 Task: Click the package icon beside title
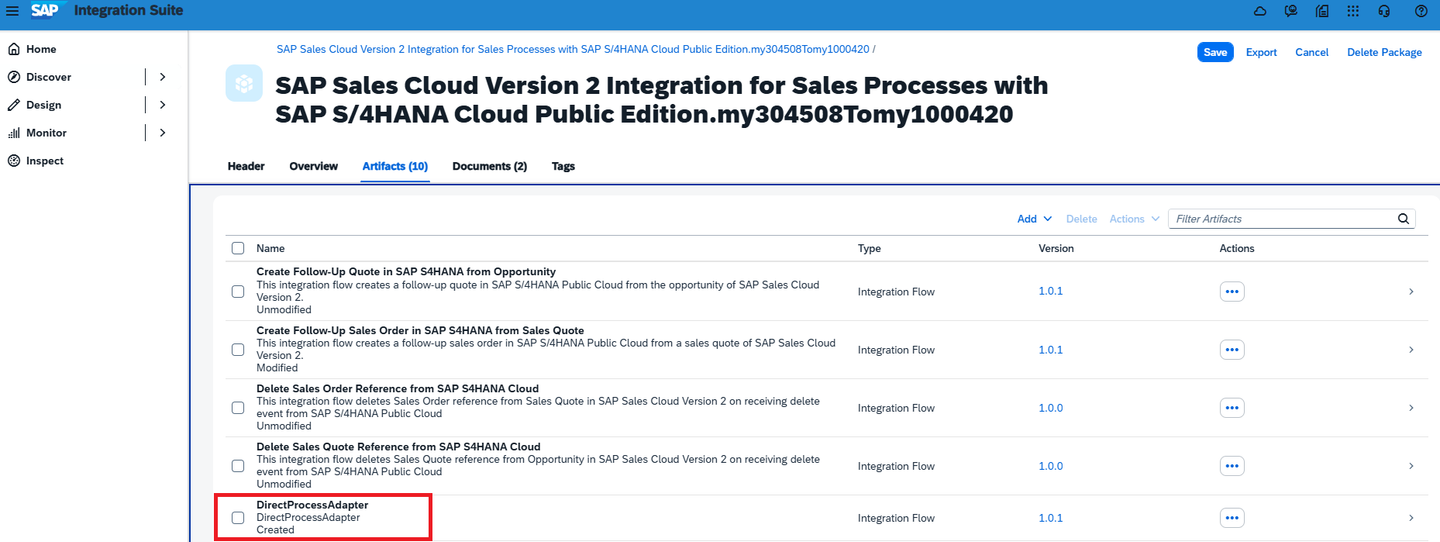click(x=244, y=84)
